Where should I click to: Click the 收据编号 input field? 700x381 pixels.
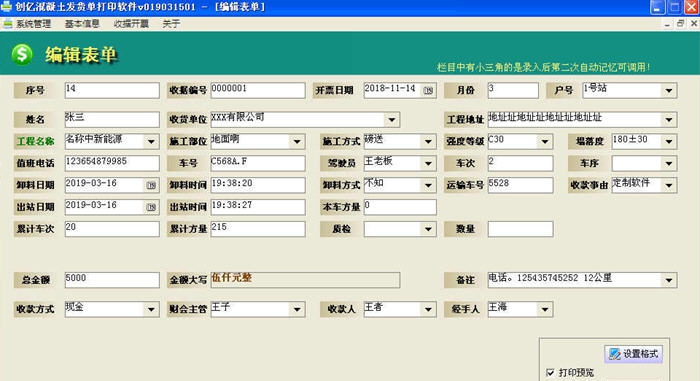click(x=258, y=90)
